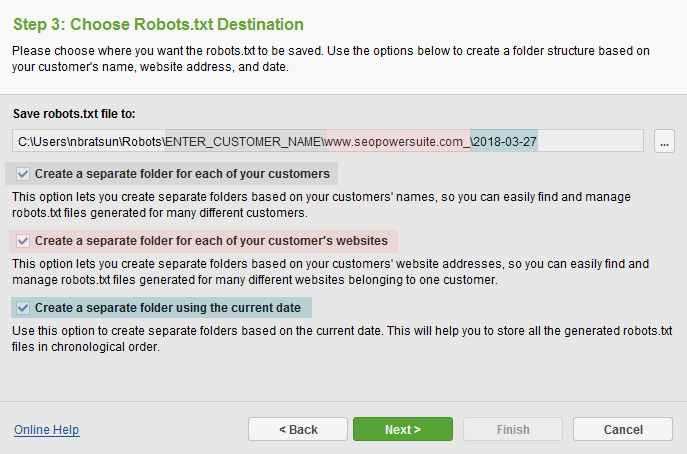Proceed with the green Next button
This screenshot has height=454, width=687.
[403, 429]
